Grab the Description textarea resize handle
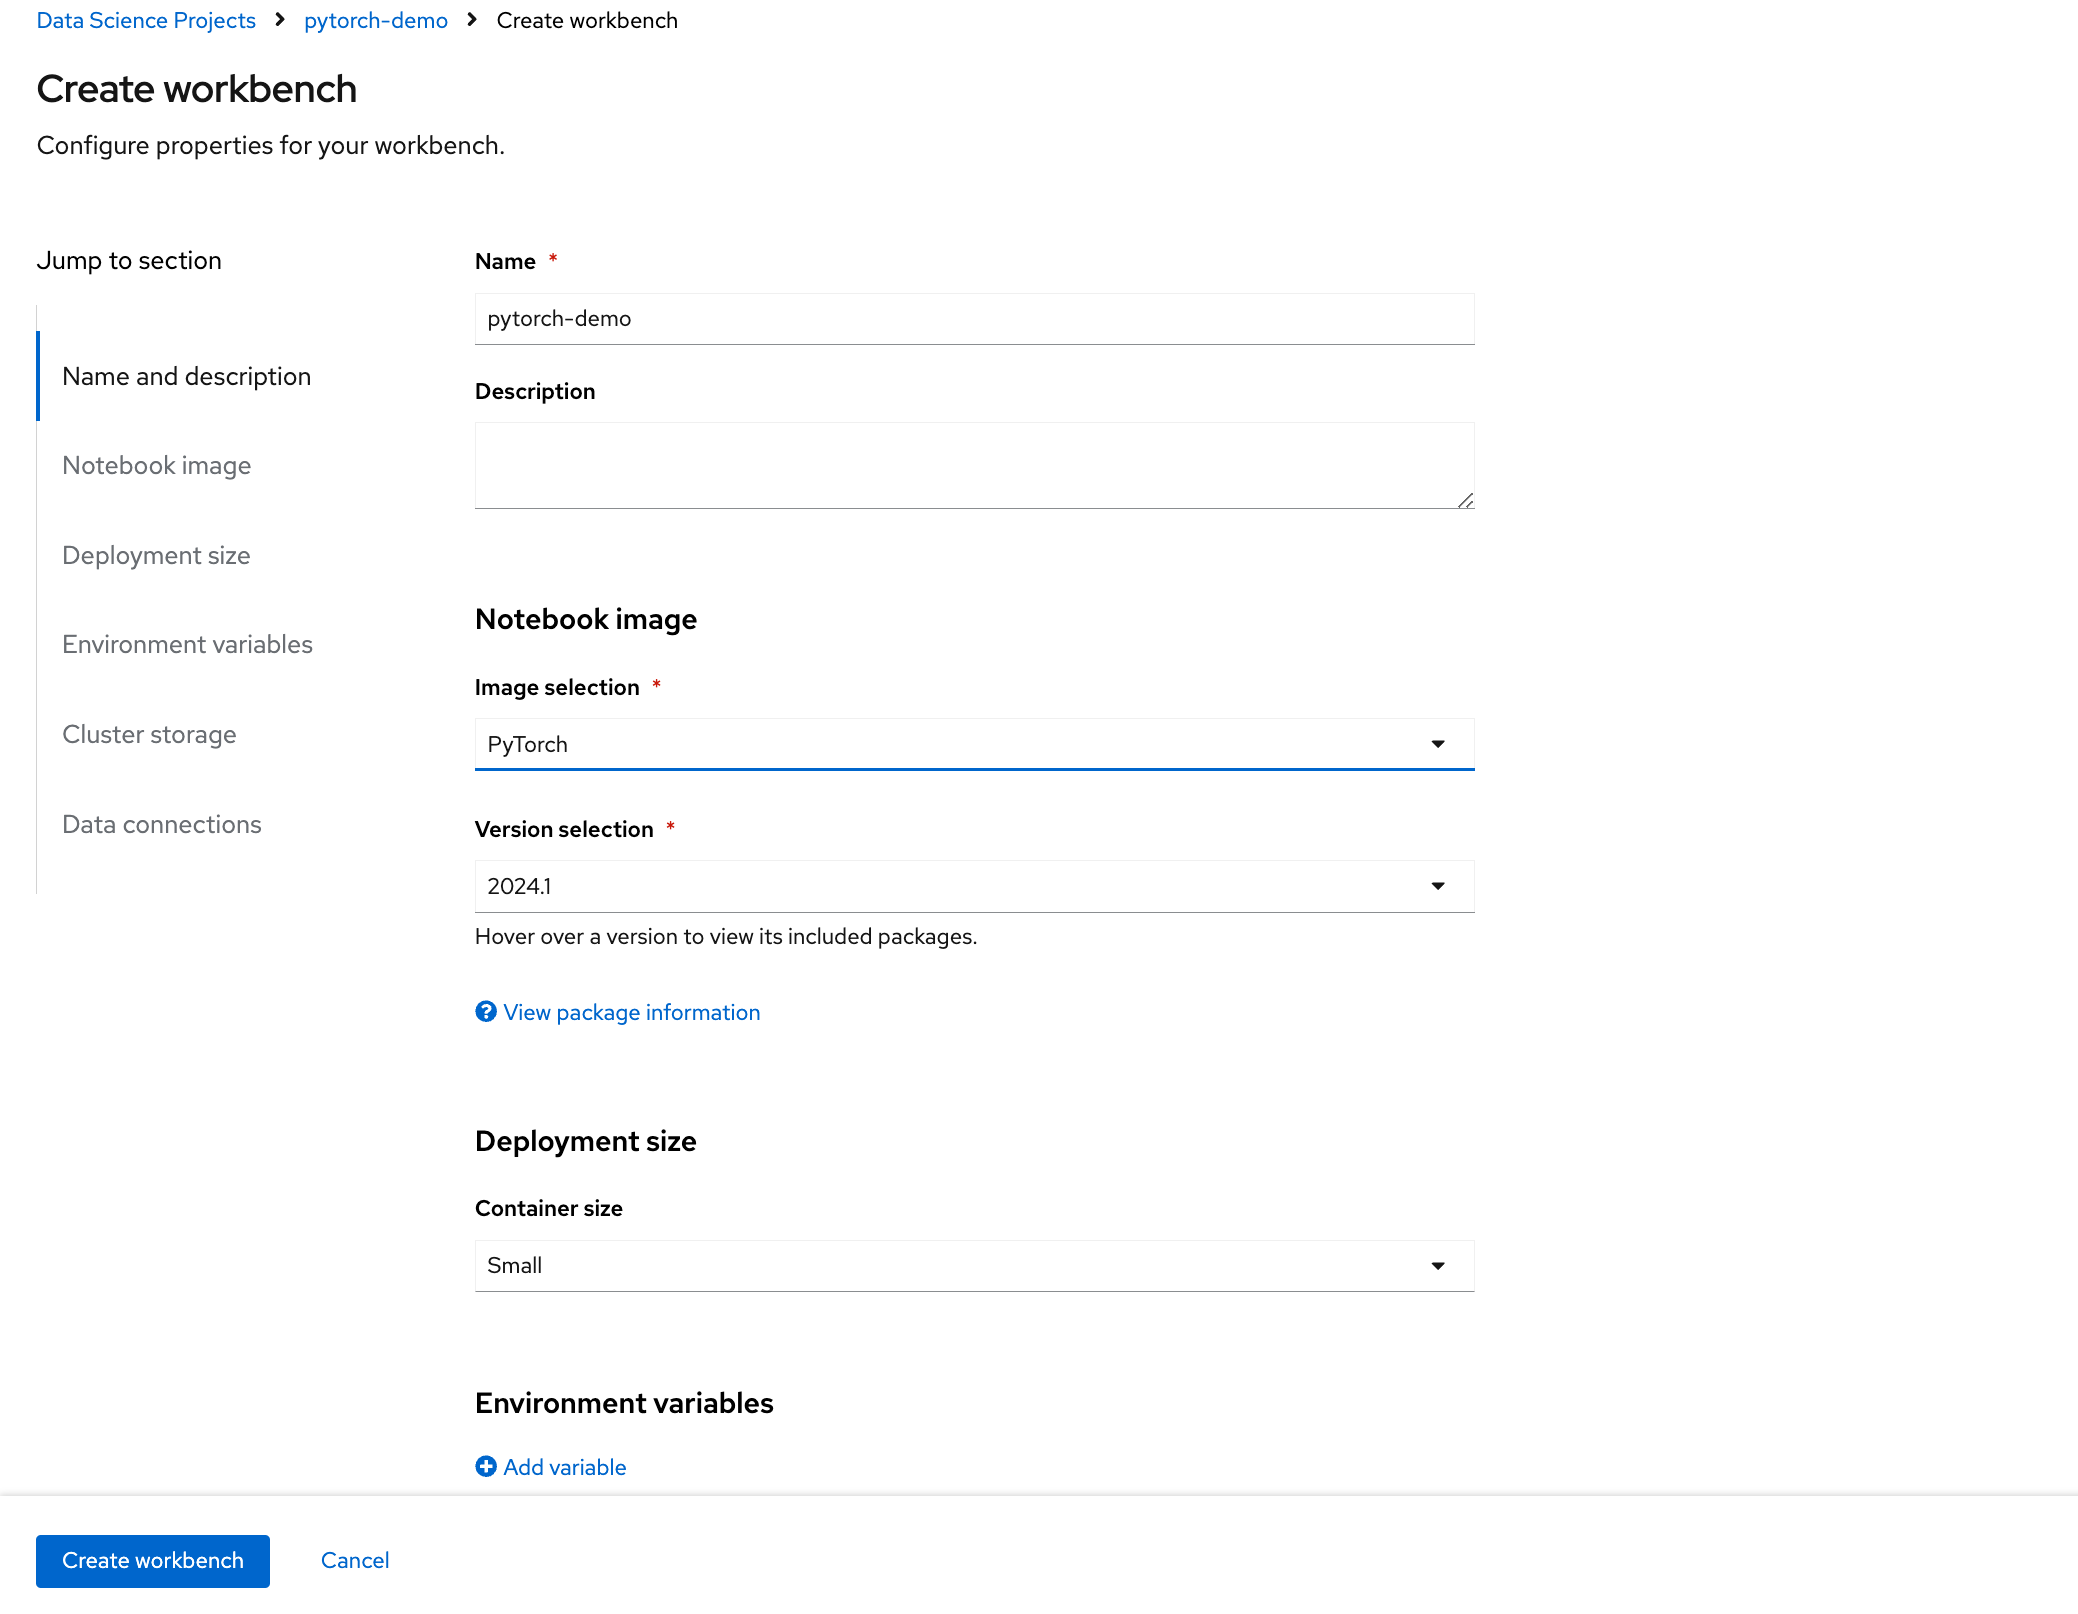 point(1465,500)
